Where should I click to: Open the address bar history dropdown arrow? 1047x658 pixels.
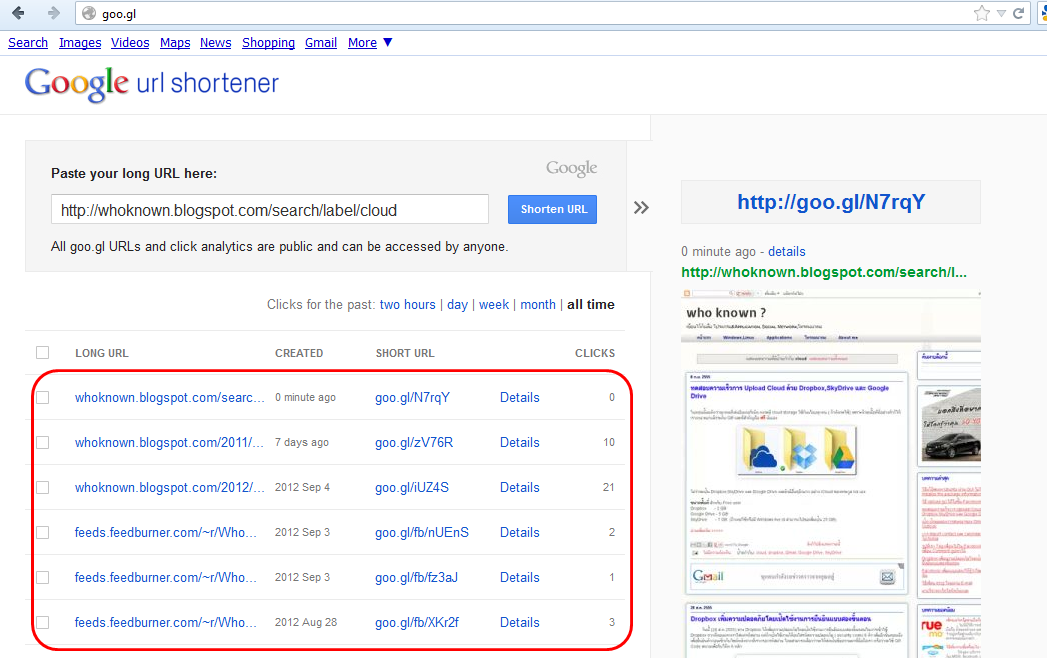(1001, 13)
